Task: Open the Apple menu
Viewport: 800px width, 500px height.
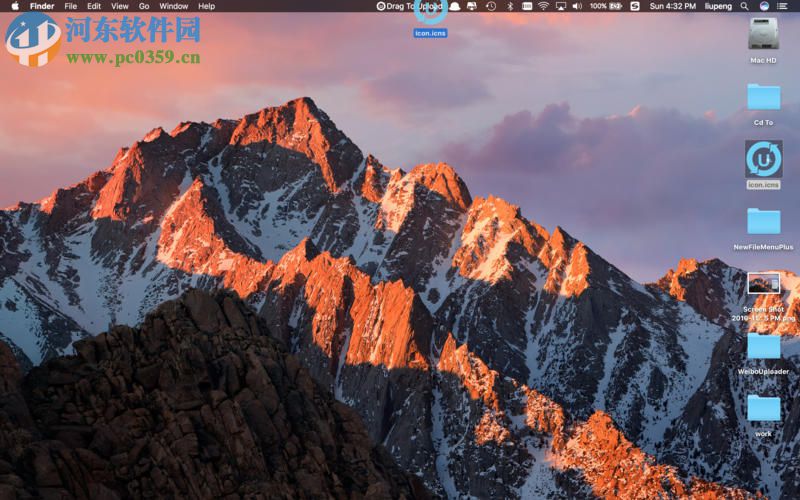Action: pos(15,6)
